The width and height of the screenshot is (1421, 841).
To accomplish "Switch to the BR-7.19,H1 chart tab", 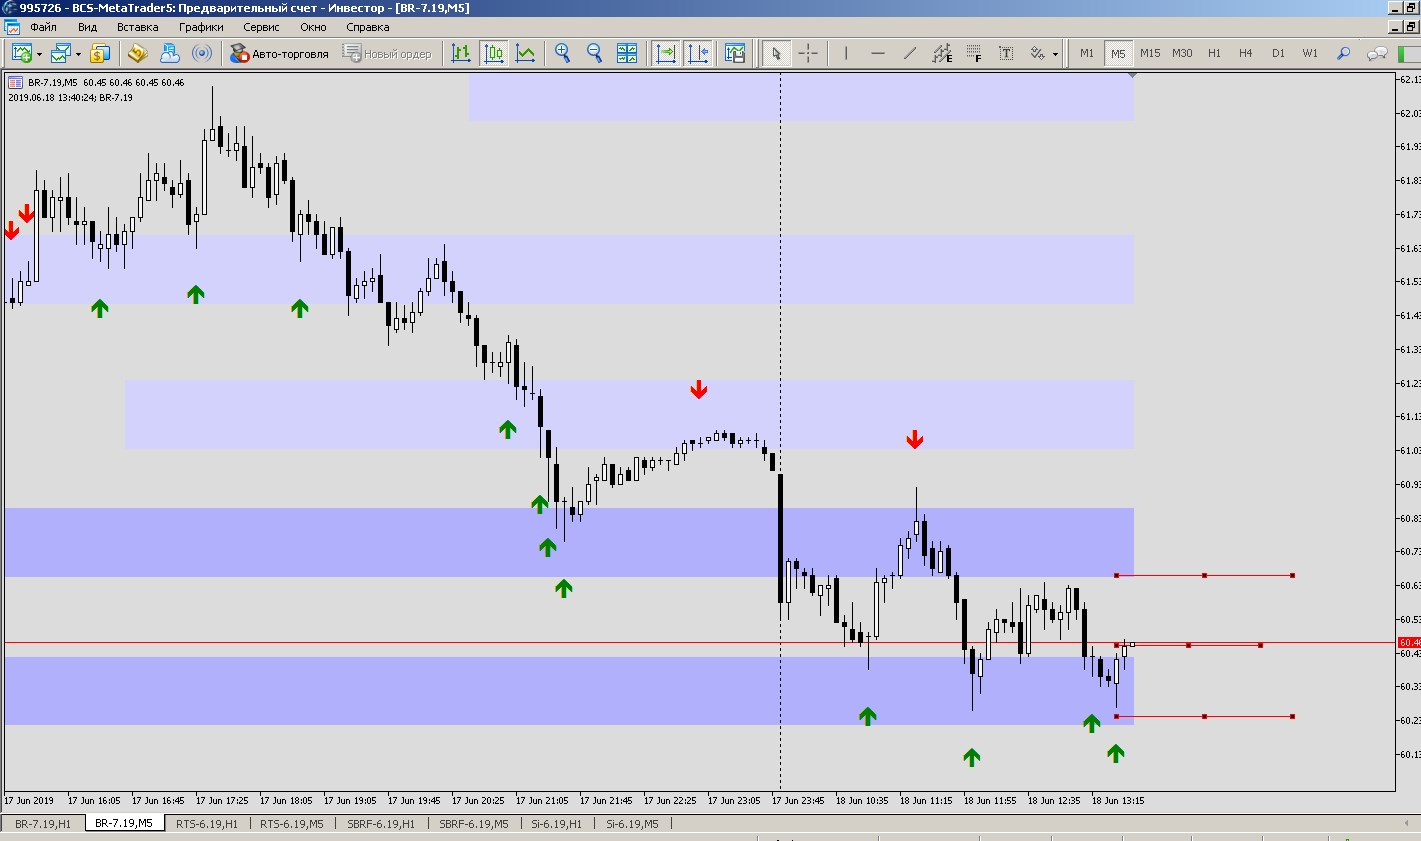I will point(43,824).
